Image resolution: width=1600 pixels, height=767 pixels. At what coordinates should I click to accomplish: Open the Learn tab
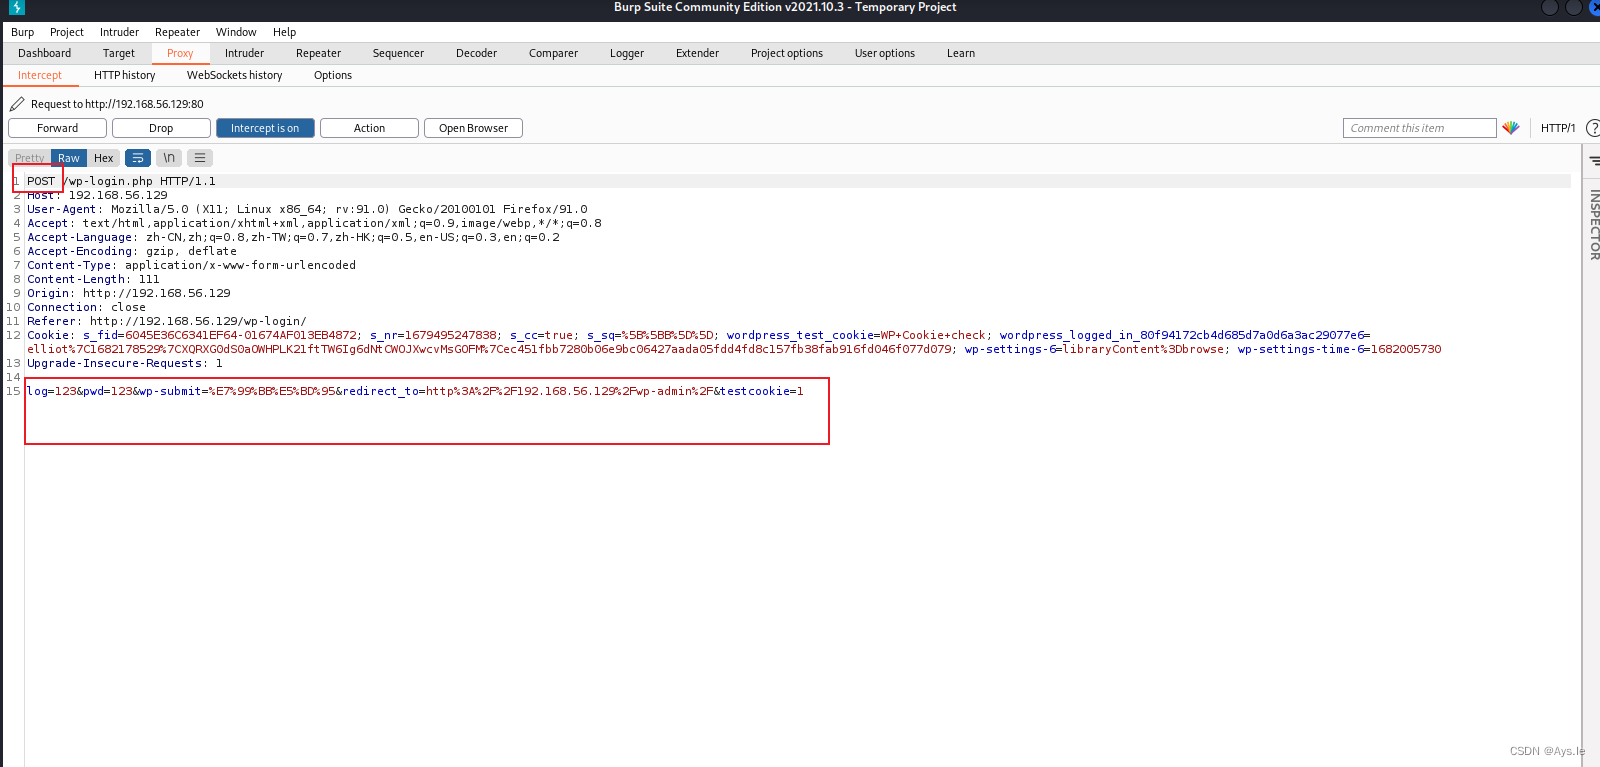click(x=961, y=53)
